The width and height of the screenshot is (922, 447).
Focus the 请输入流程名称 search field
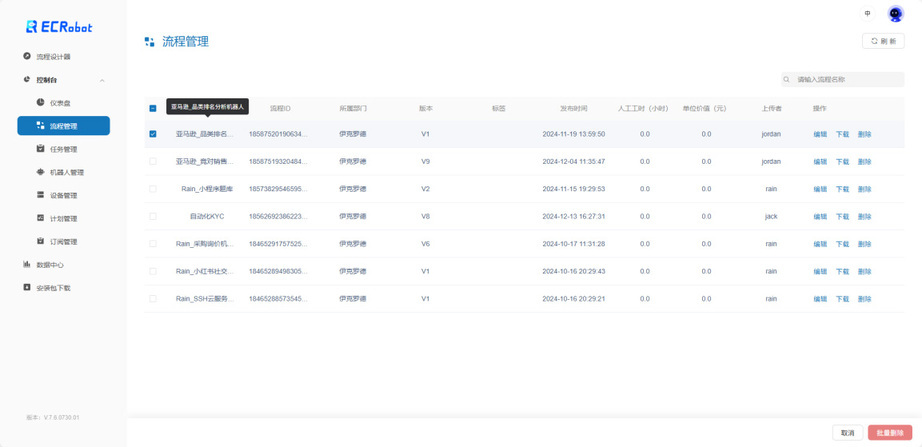[x=843, y=79]
